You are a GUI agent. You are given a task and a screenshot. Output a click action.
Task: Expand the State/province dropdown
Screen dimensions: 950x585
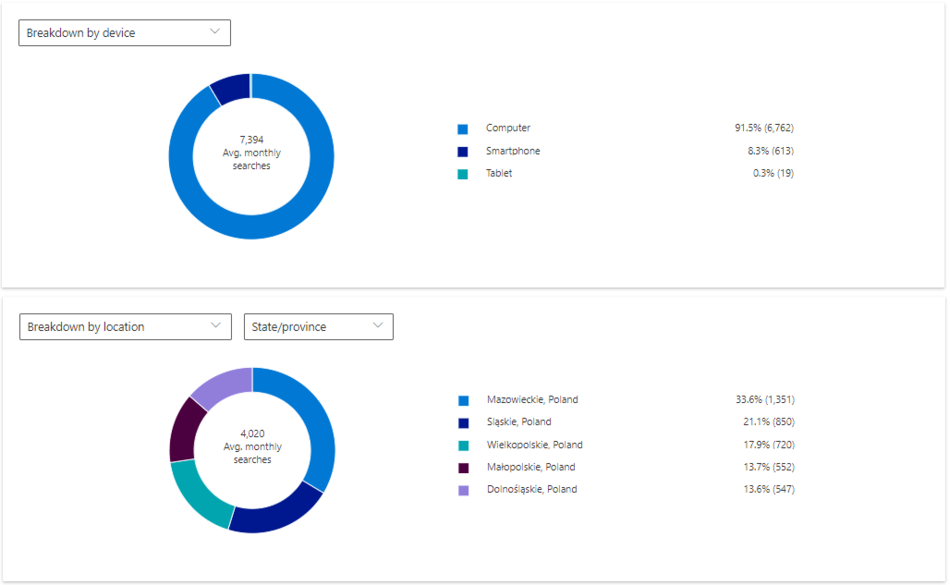pyautogui.click(x=318, y=327)
